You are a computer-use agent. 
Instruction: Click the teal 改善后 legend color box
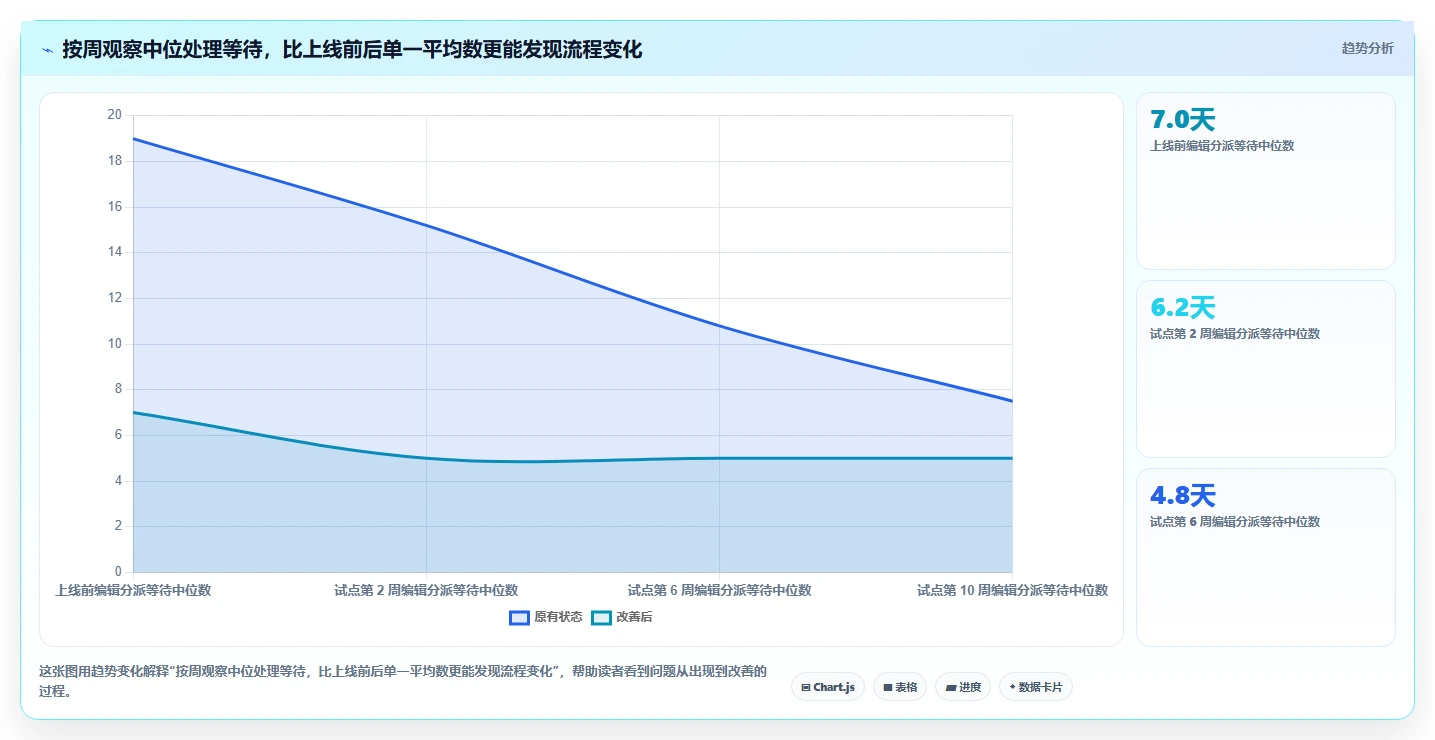coord(601,617)
